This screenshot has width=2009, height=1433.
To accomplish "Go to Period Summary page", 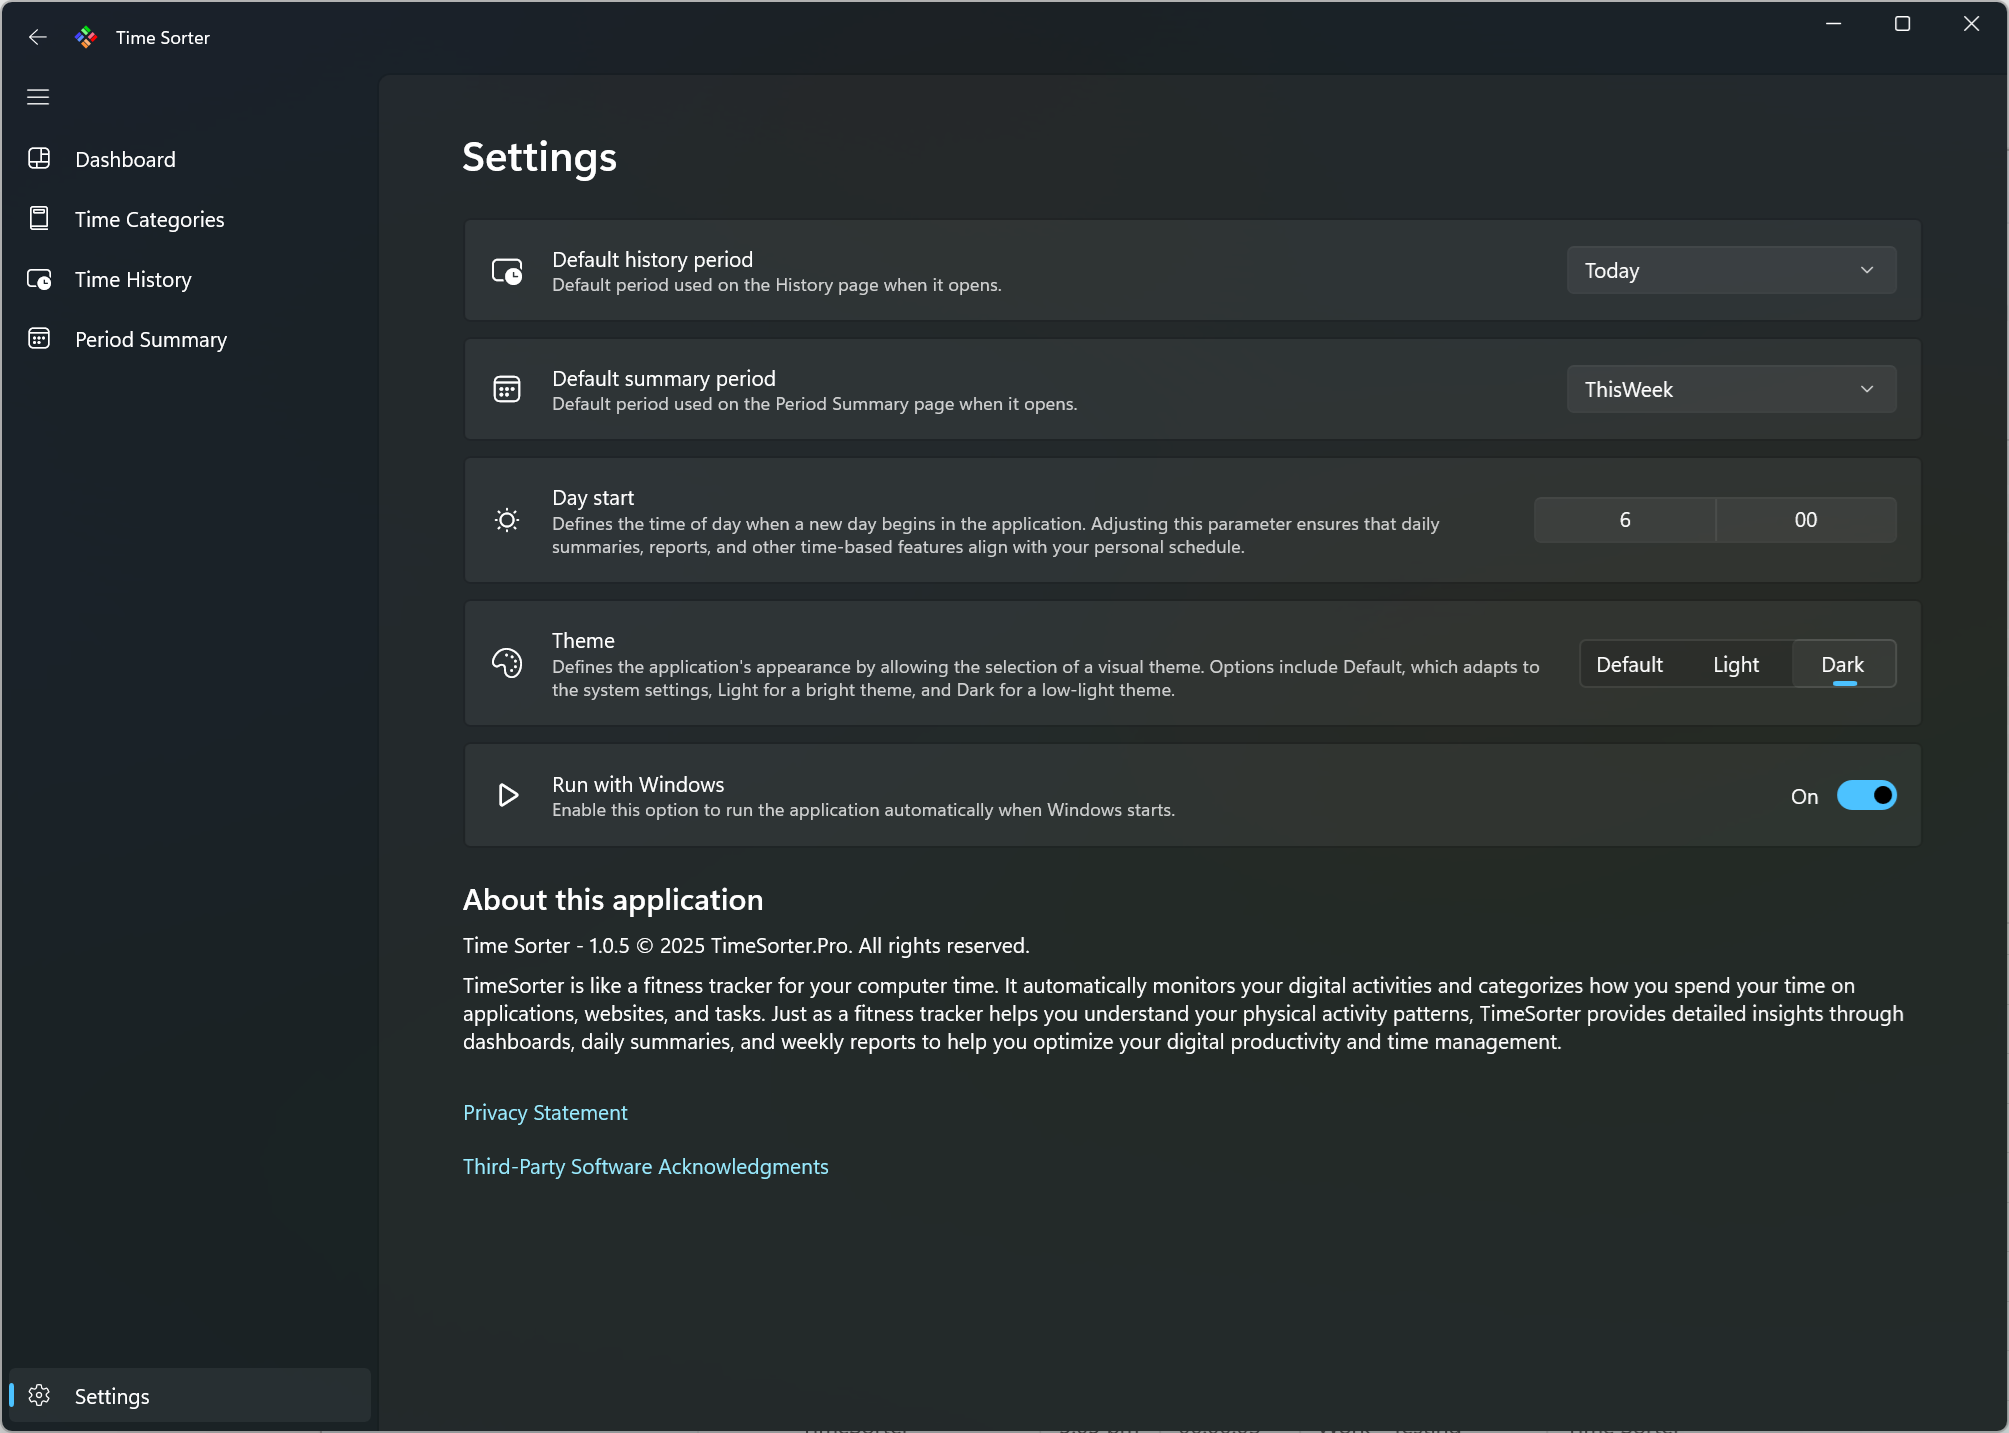I will click(150, 339).
